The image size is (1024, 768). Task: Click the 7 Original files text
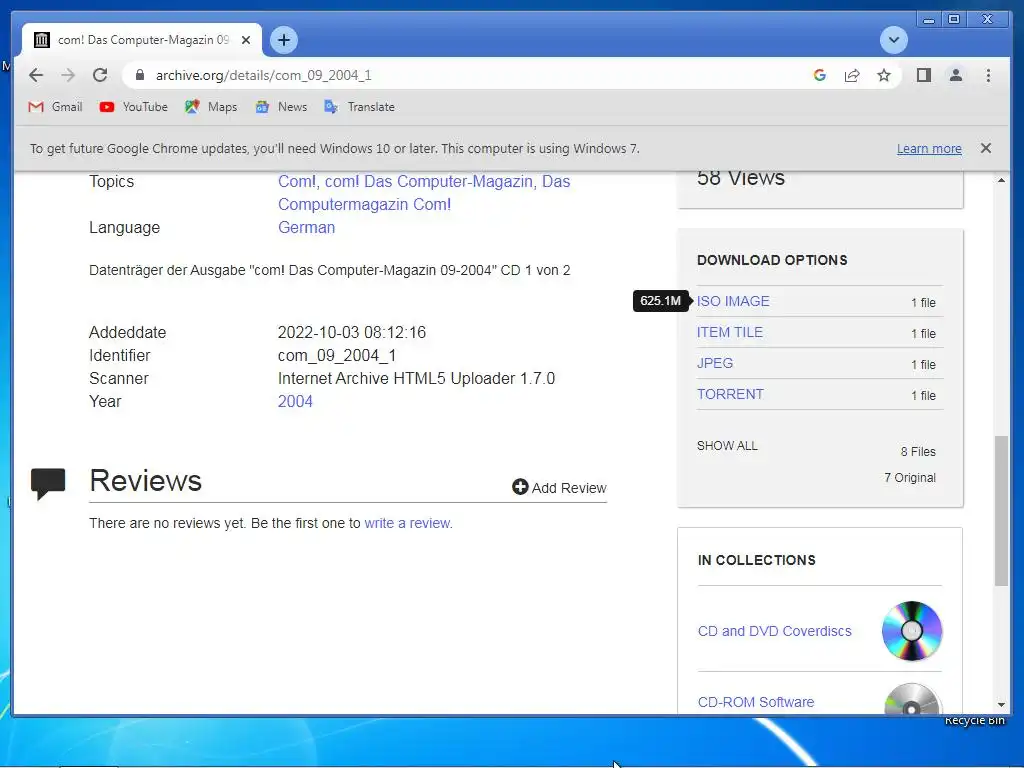tap(910, 477)
